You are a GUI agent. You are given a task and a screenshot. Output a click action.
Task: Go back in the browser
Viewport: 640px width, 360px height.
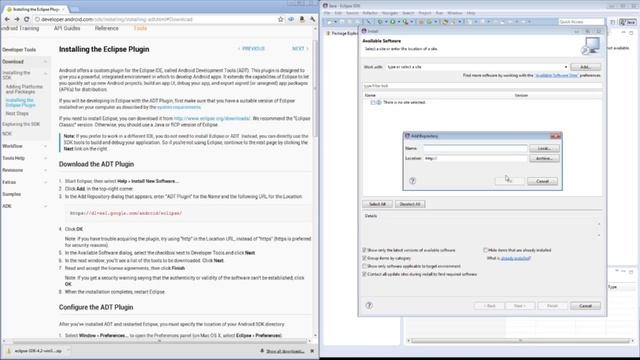click(x=7, y=19)
